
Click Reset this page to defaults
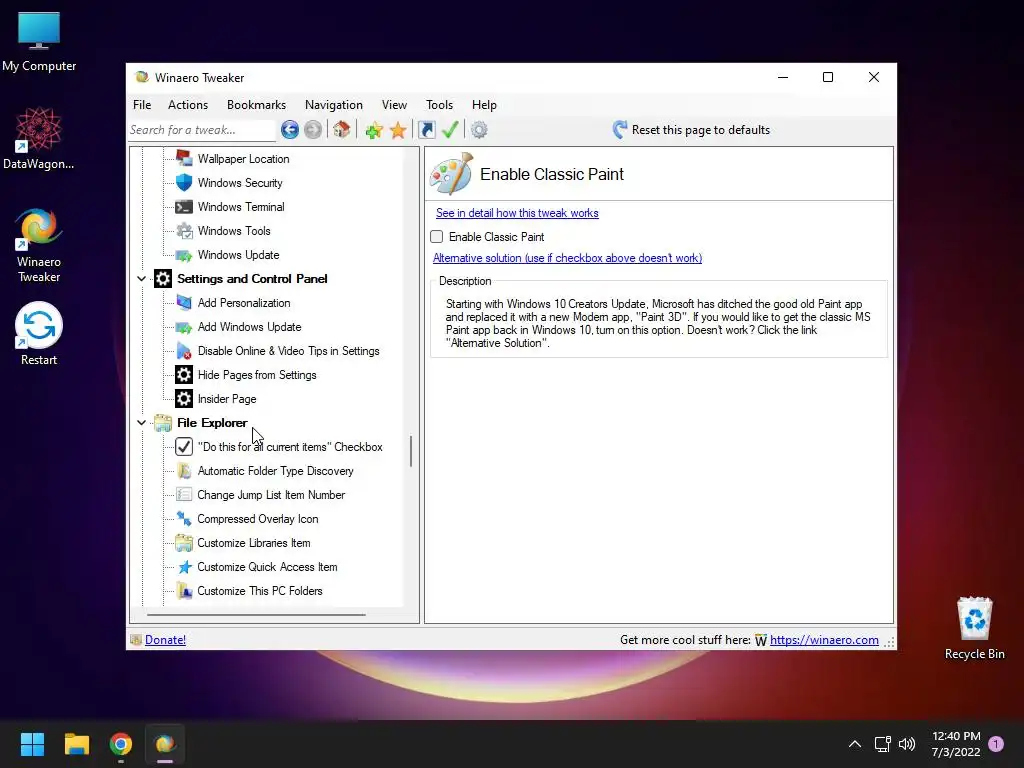tap(692, 130)
